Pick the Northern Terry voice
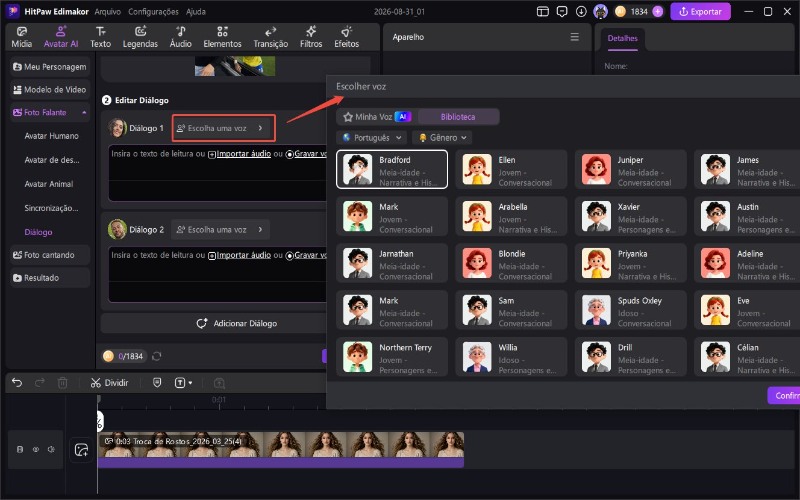The height and width of the screenshot is (500, 800). (392, 357)
